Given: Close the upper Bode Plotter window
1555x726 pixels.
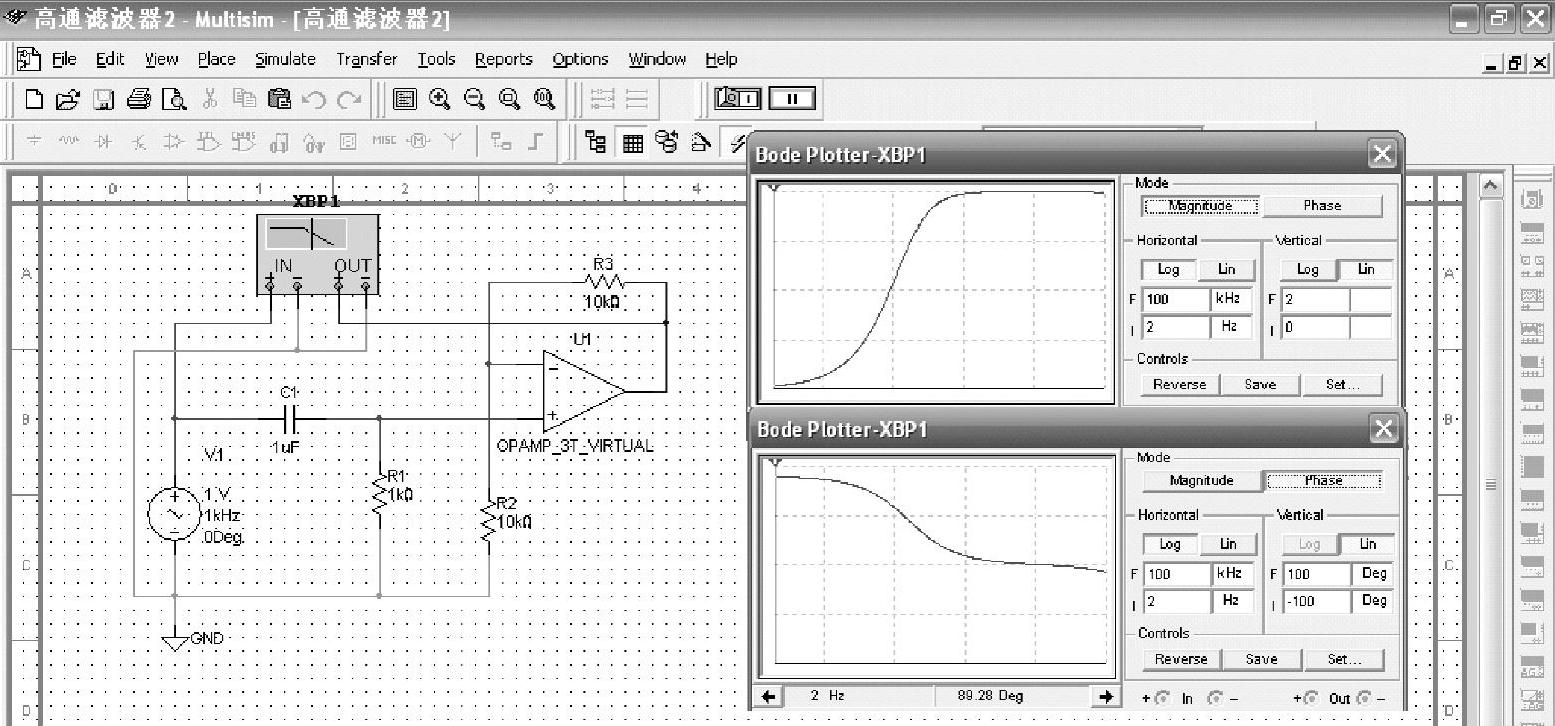Looking at the screenshot, I should tap(1381, 154).
